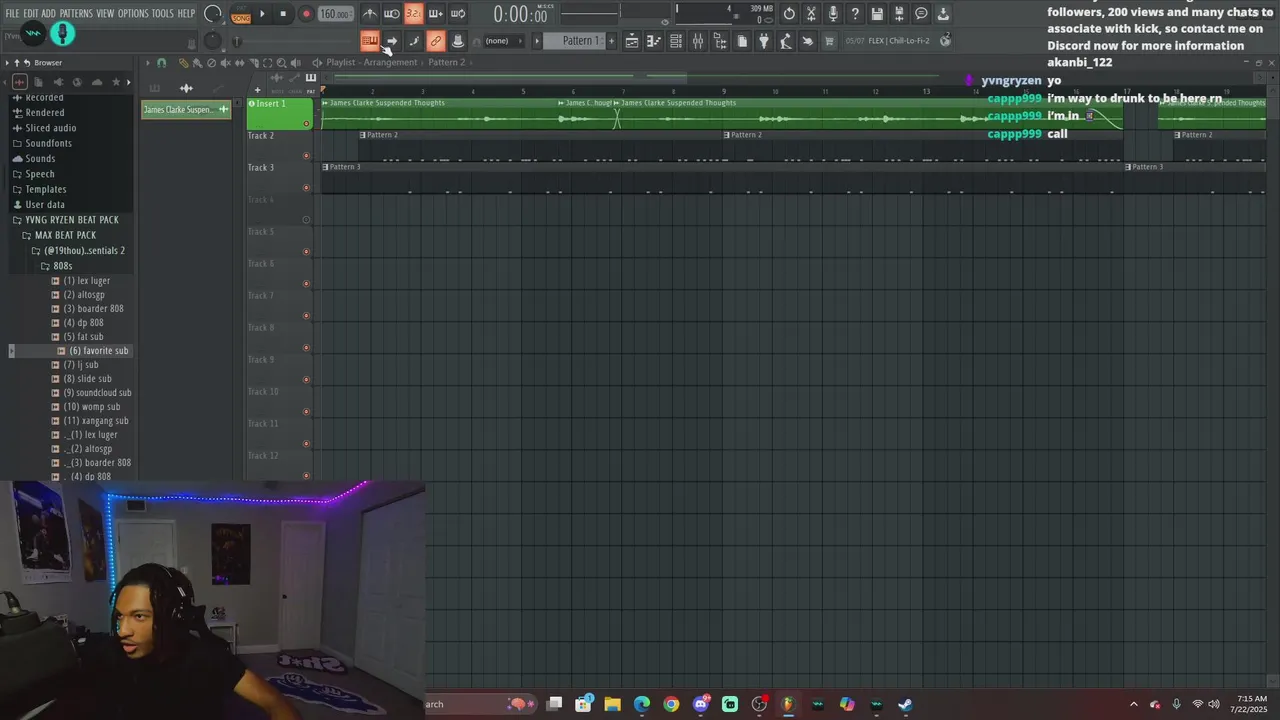This screenshot has width=1280, height=720.
Task: Open the Mixer view icon
Action: [x=698, y=41]
